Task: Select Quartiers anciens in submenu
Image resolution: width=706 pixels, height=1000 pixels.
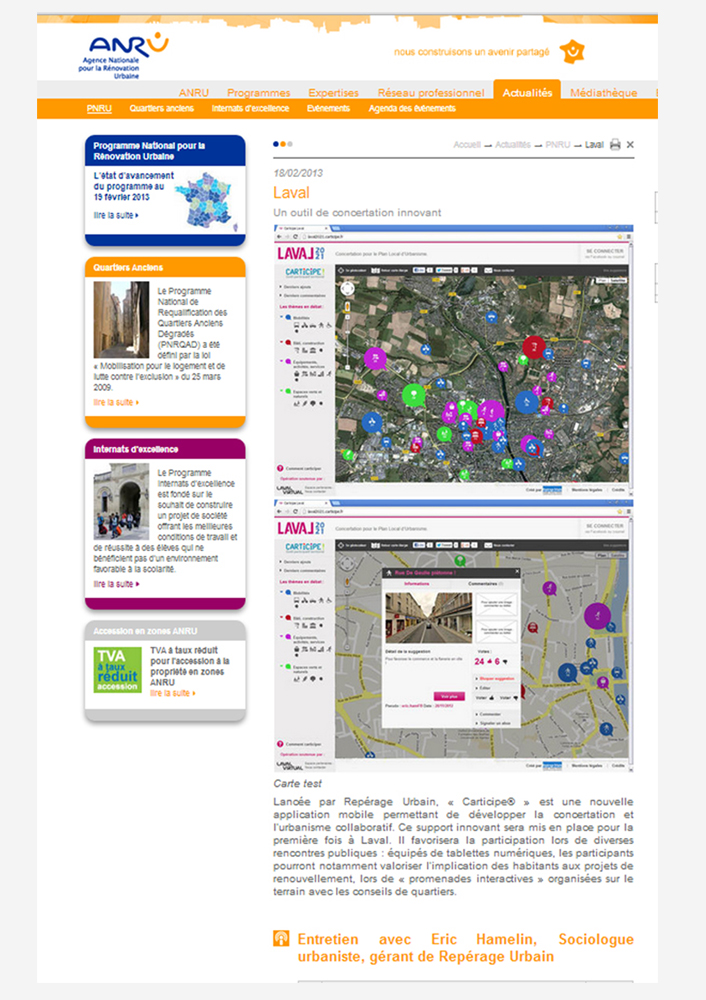Action: click(x=161, y=109)
